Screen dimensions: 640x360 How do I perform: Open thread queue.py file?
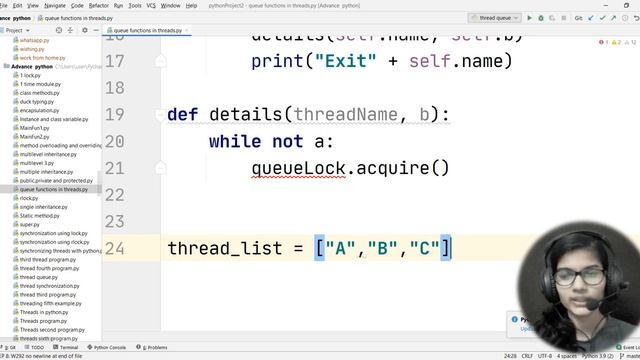(36, 277)
